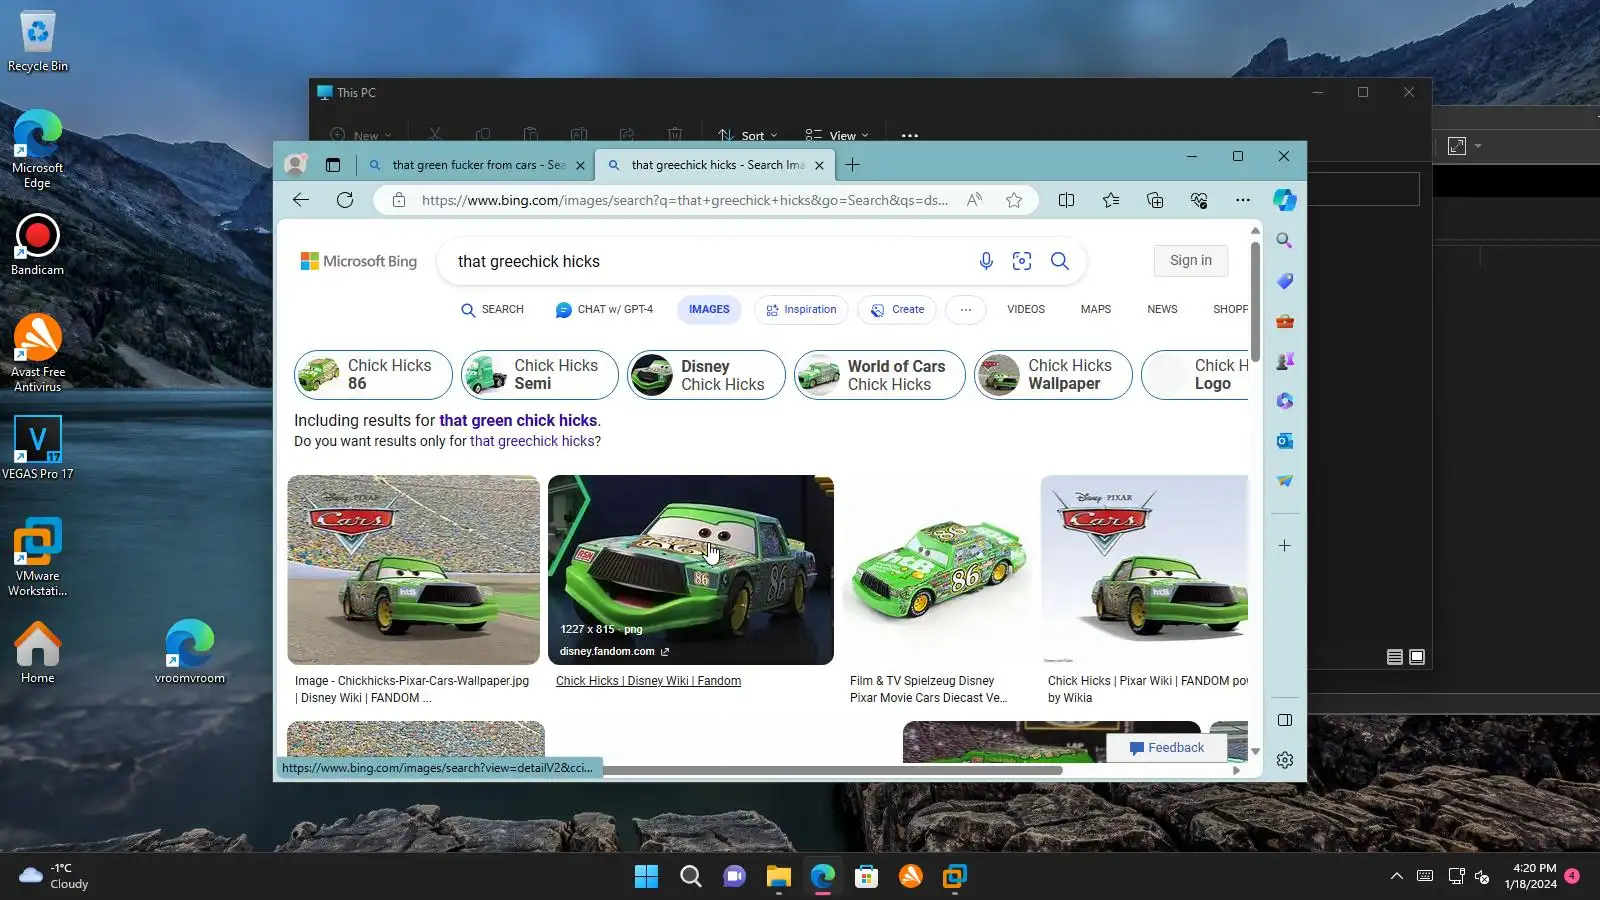Screen dimensions: 1600x900
Task: Open the tab actions menu in Edge
Action: (x=333, y=165)
